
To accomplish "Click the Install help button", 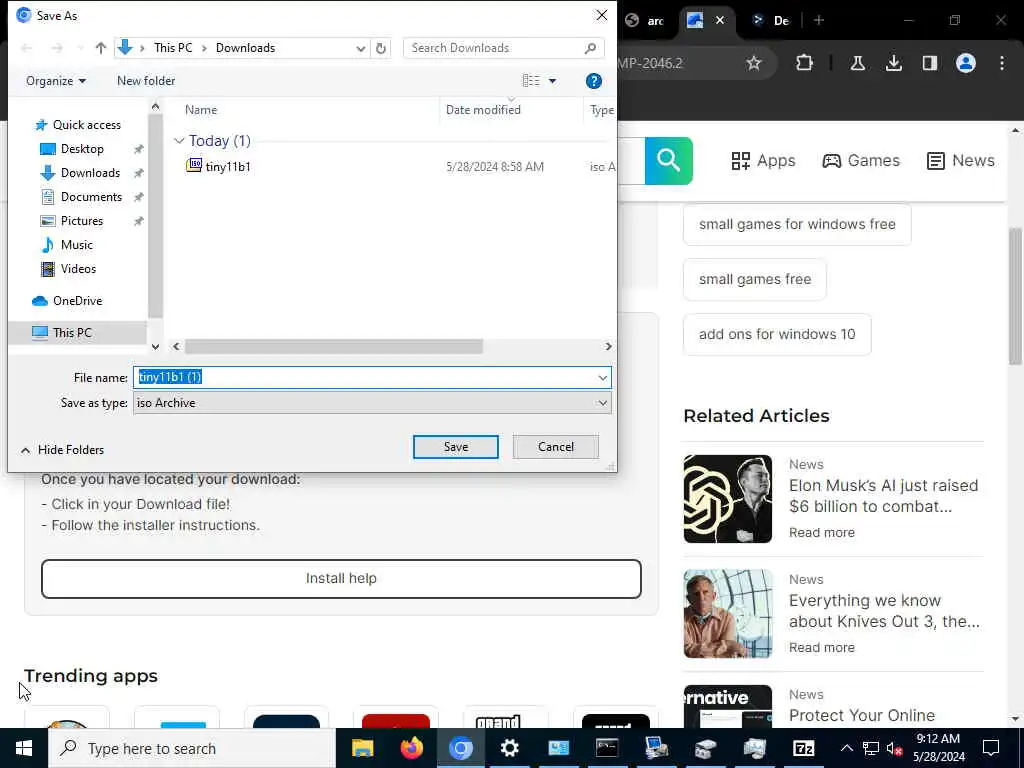I will point(341,579).
